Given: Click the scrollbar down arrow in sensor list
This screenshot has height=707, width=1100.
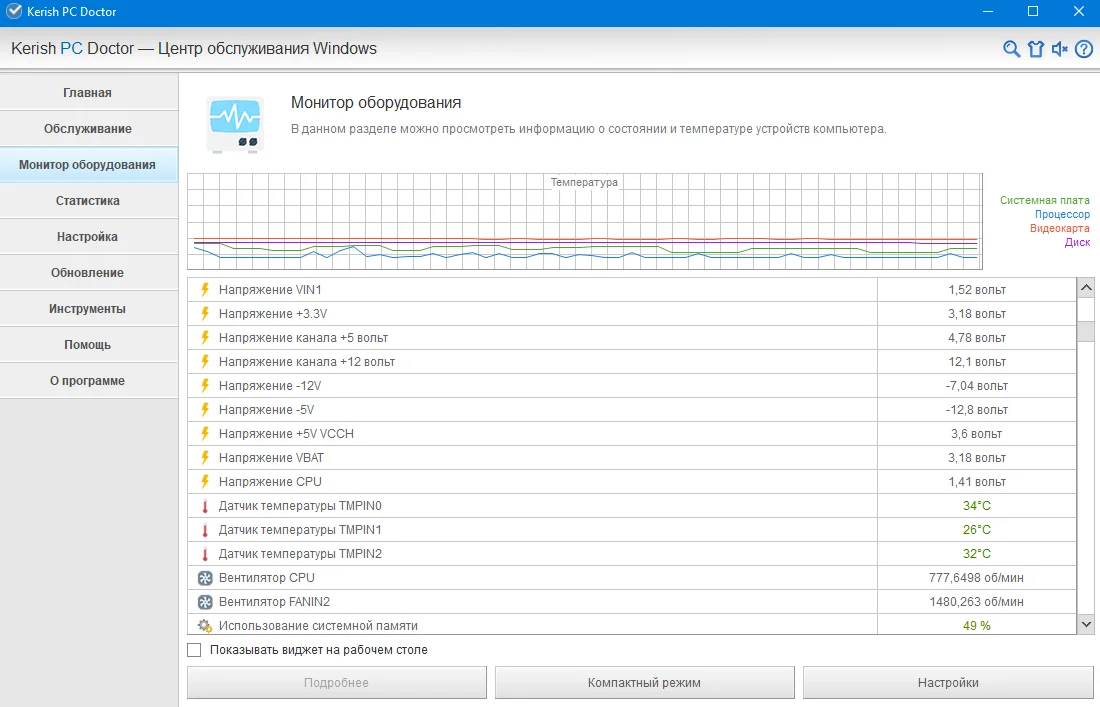Looking at the screenshot, I should pyautogui.click(x=1086, y=624).
